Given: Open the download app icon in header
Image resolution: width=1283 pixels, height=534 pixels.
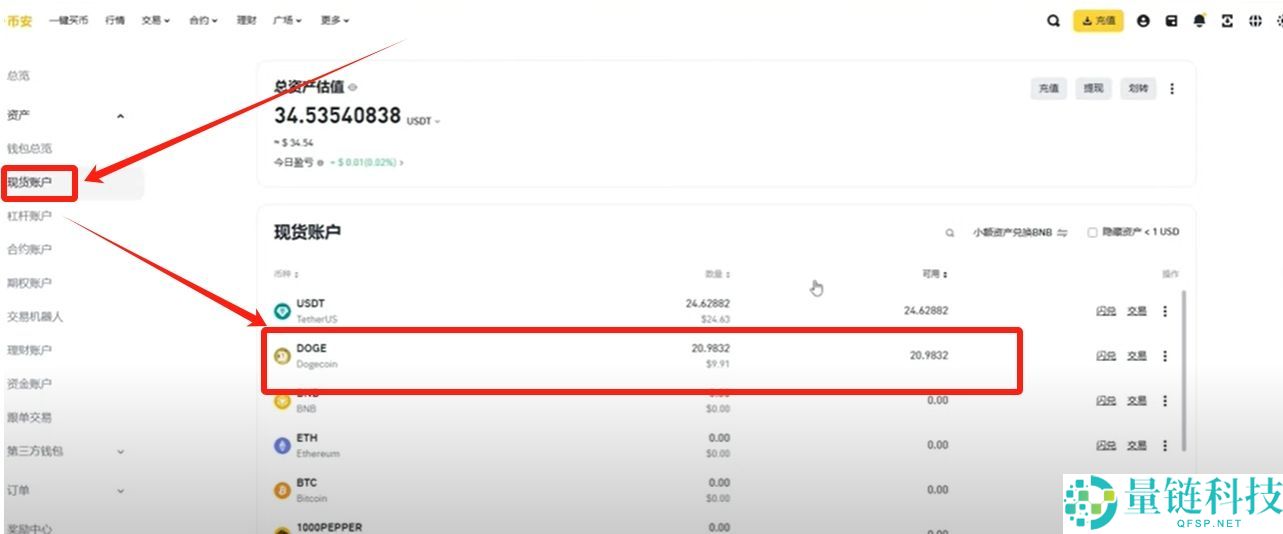Looking at the screenshot, I should [x=1227, y=21].
